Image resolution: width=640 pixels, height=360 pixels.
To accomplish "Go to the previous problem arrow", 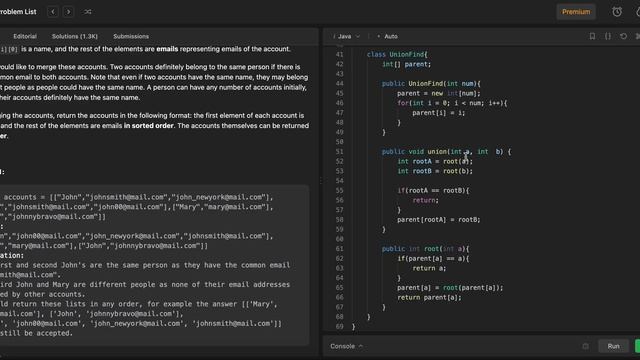I will pyautogui.click(x=53, y=12).
